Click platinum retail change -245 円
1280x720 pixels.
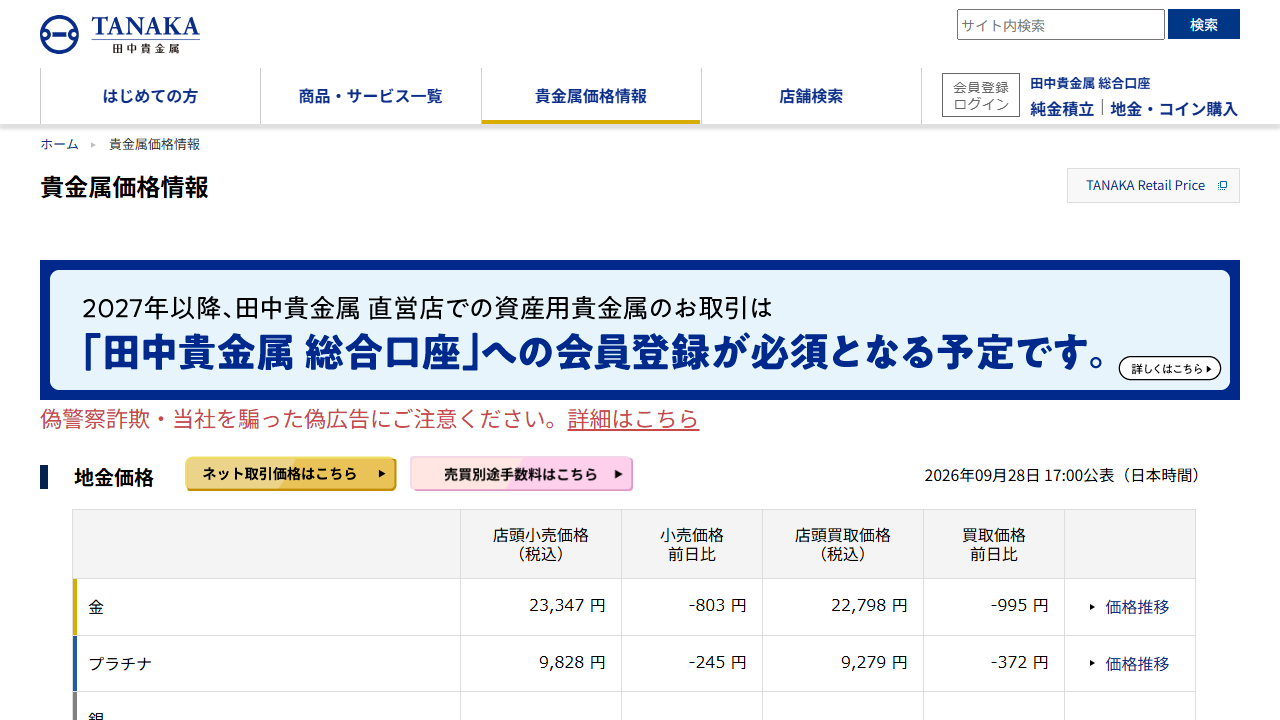click(x=718, y=663)
